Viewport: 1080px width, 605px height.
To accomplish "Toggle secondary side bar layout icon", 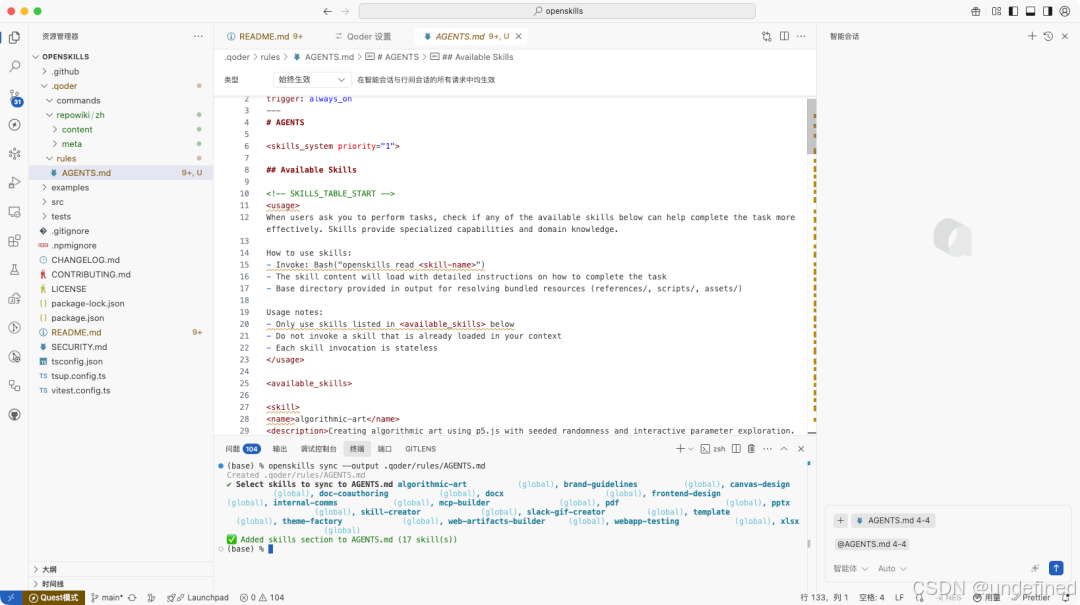I will 1047,11.
